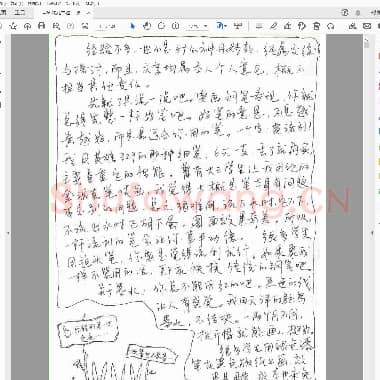Click the star bookmark icon in toolbar
The image size is (380, 380).
pos(13,26)
